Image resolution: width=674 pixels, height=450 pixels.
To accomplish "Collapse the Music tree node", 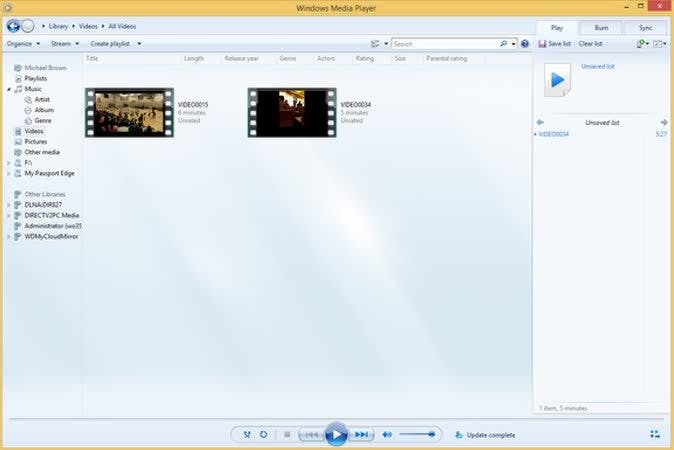I will (9, 89).
